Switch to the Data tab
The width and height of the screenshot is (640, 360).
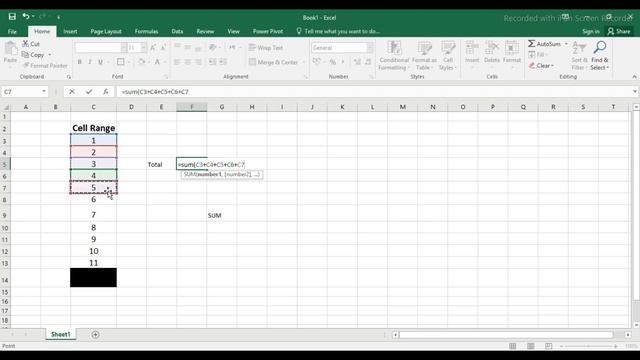(177, 31)
